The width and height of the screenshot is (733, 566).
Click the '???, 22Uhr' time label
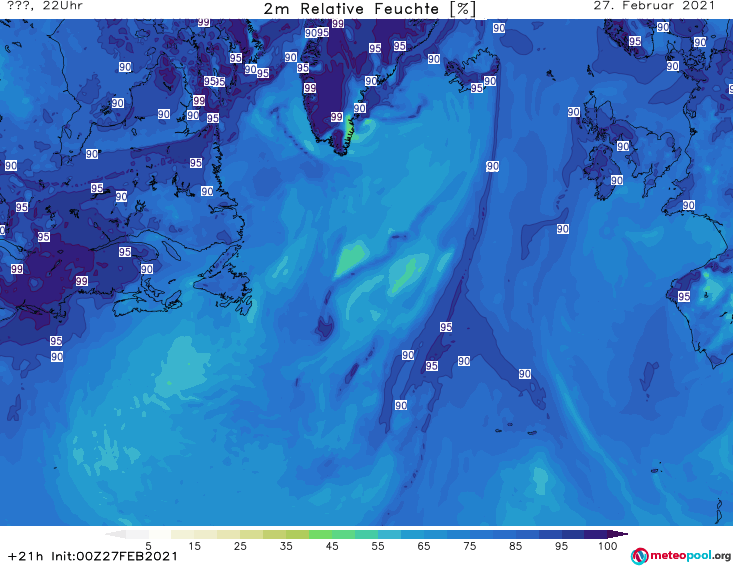tap(45, 6)
